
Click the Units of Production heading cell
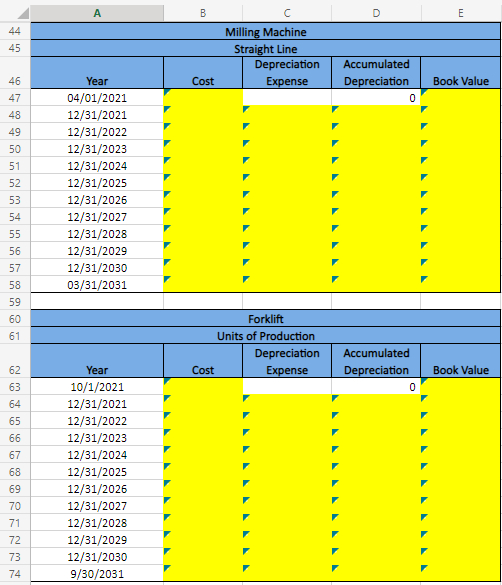(266, 336)
